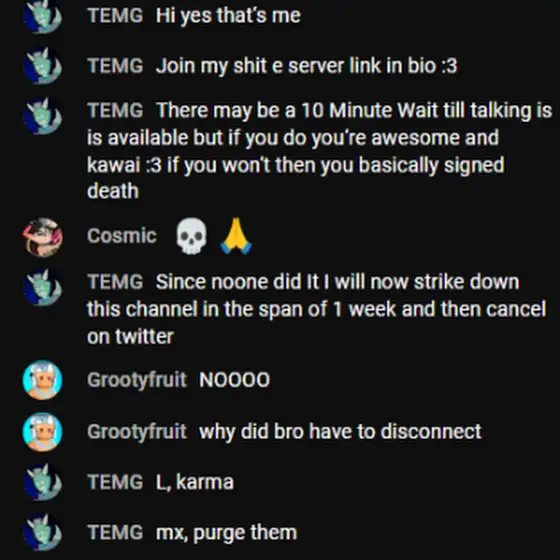Viewport: 560px width, 560px height.
Task: Click the skull emoji in Cosmic's message
Action: click(191, 236)
